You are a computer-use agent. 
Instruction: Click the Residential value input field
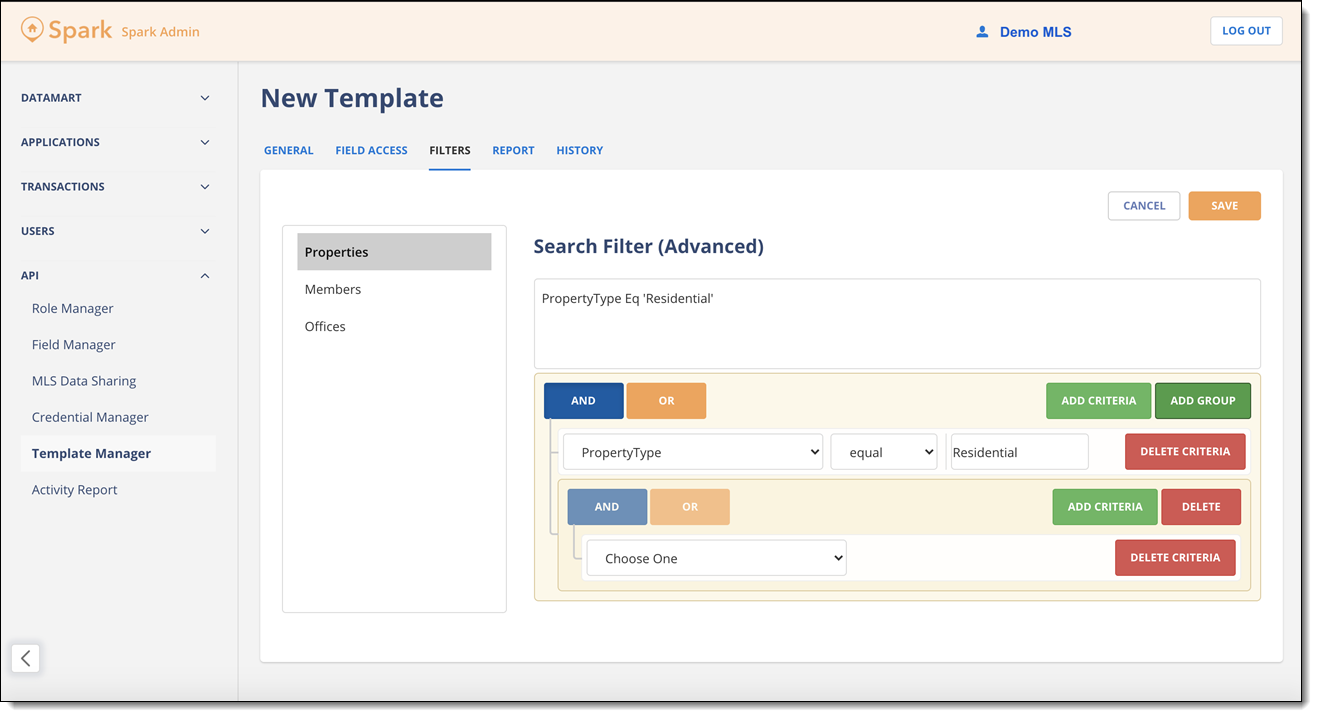pyautogui.click(x=1019, y=452)
